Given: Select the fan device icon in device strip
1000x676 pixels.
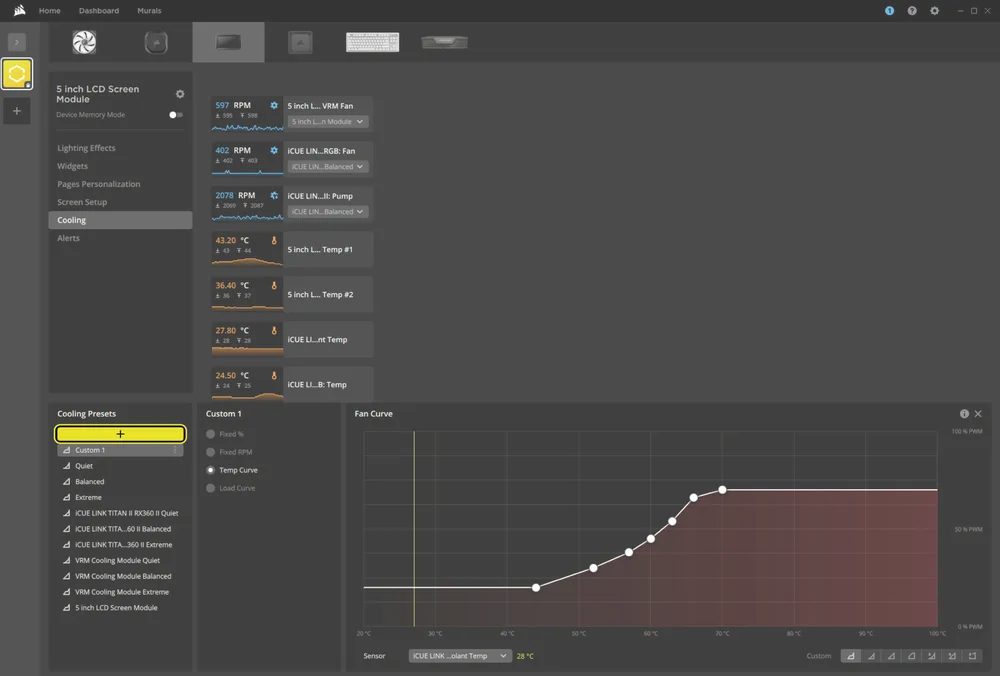Looking at the screenshot, I should [x=84, y=42].
